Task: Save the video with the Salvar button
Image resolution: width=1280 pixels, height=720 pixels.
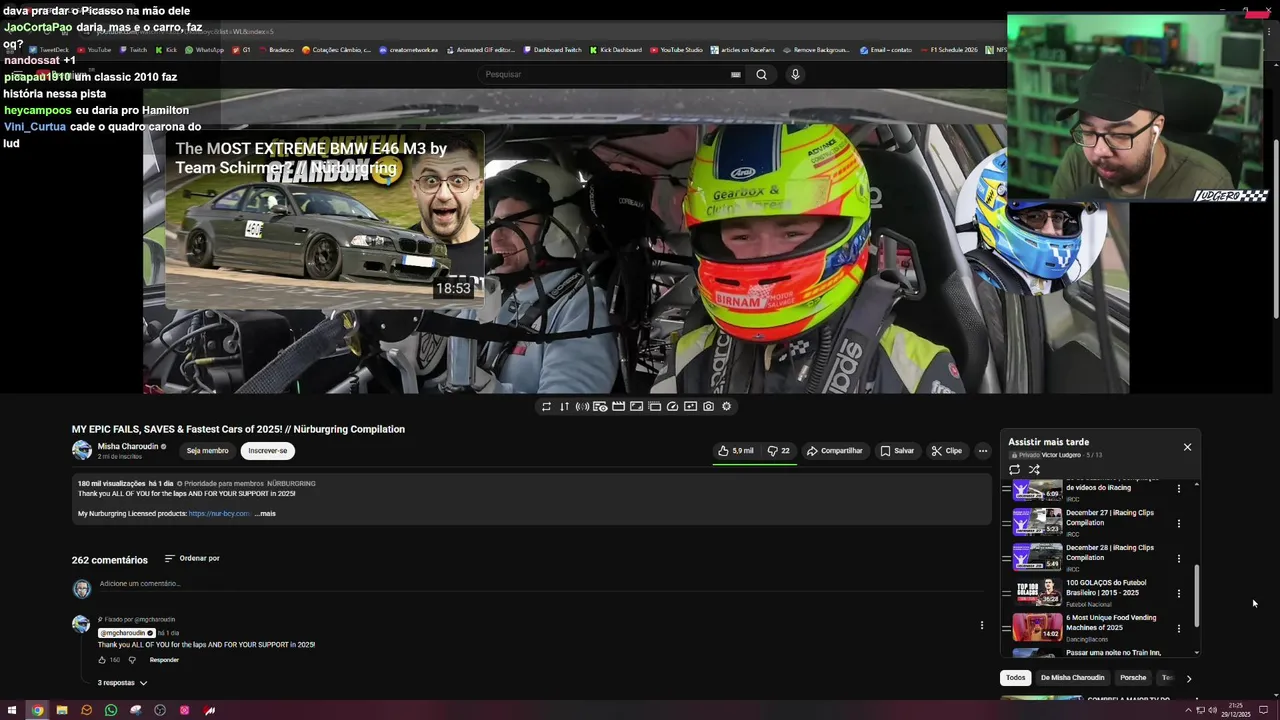Action: [897, 451]
